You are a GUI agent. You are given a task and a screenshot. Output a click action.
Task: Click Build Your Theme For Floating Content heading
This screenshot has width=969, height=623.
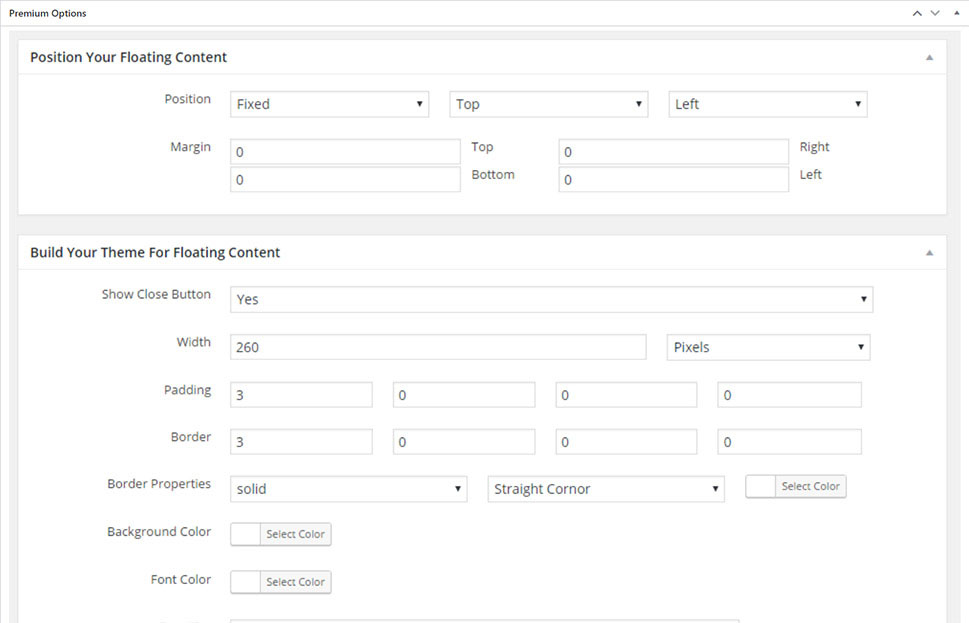(155, 253)
